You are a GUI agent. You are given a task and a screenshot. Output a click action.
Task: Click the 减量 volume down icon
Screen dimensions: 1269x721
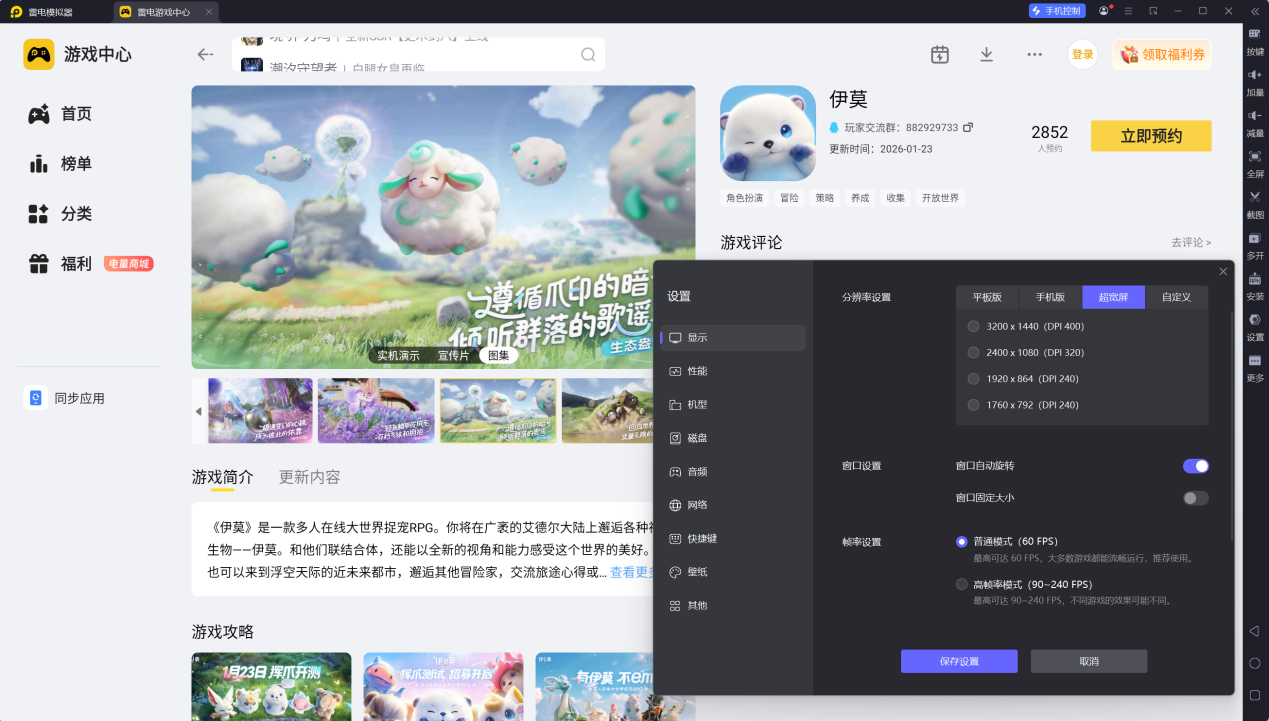click(x=1255, y=116)
